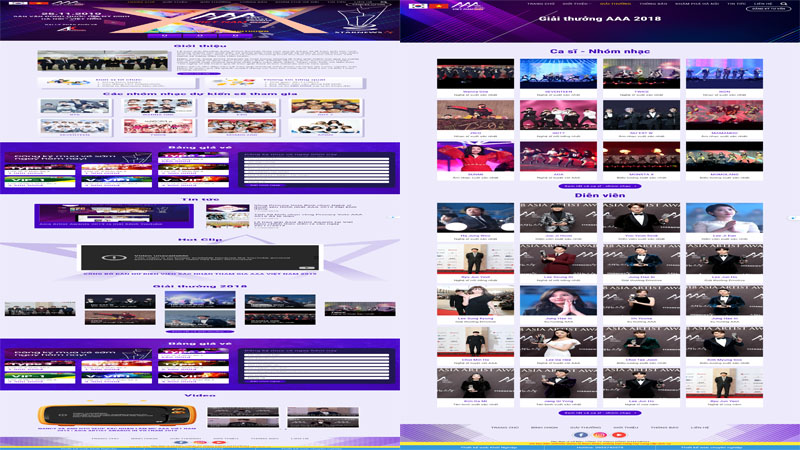This screenshot has width=800, height=450.
Task: Open the MONSTA X performance thumbnail
Action: point(641,157)
